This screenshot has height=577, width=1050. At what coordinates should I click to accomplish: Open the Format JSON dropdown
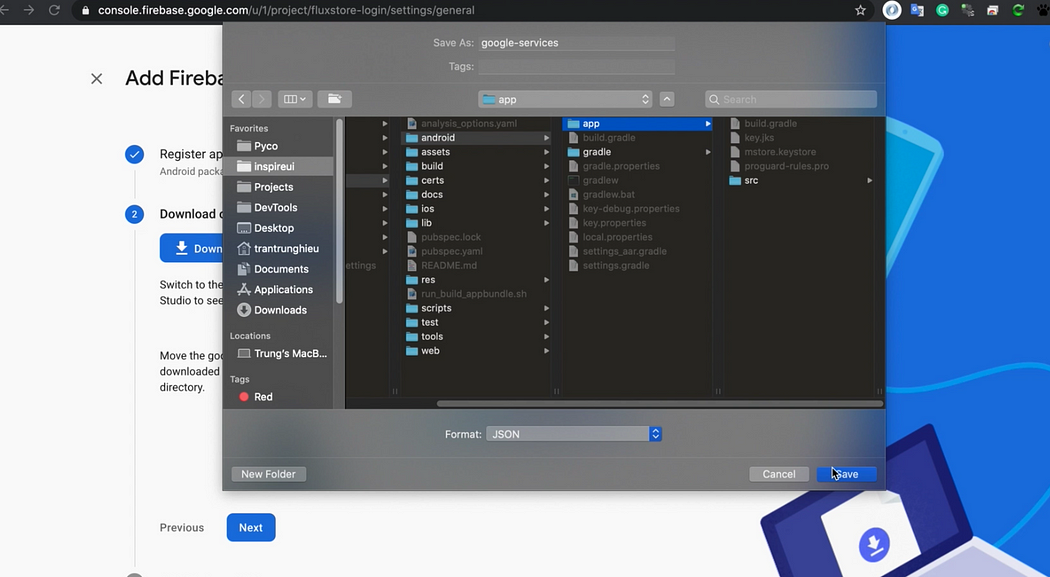click(x=574, y=434)
